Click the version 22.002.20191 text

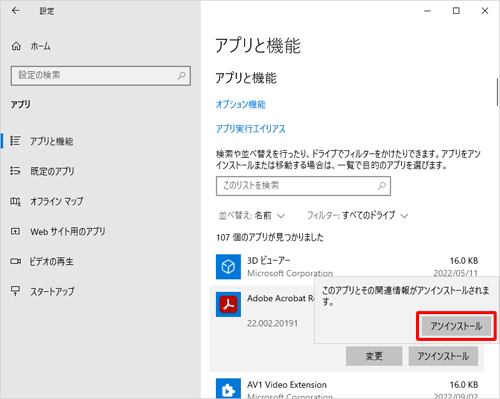coord(272,323)
